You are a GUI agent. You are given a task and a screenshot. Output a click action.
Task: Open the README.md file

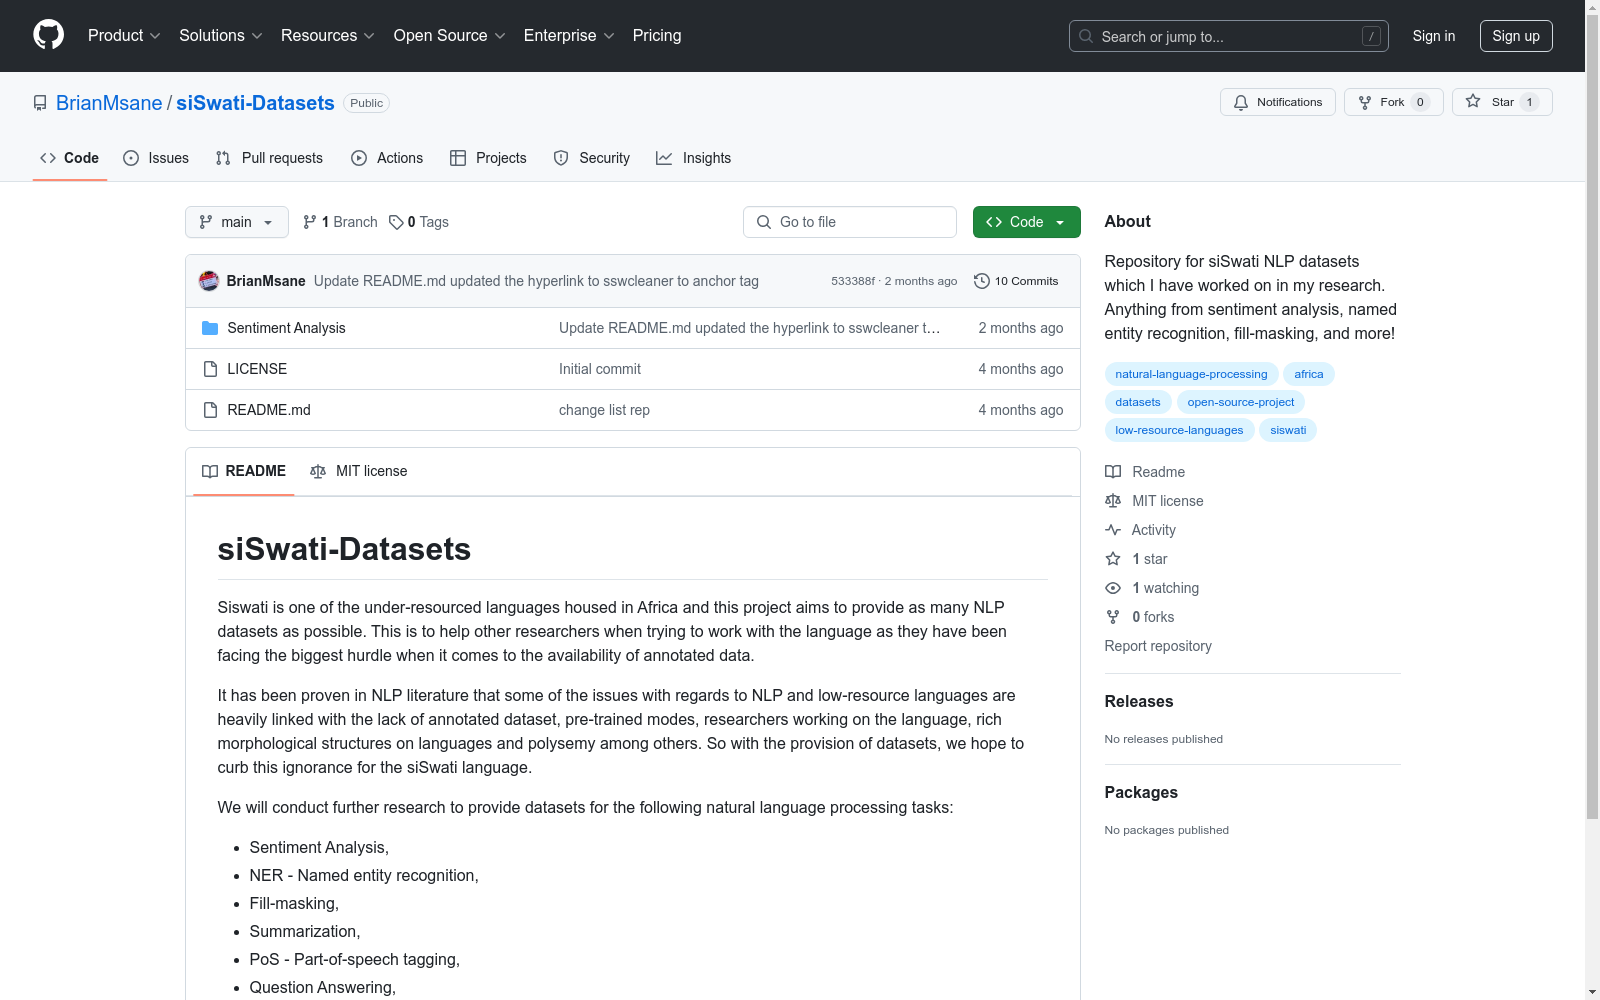pos(269,410)
